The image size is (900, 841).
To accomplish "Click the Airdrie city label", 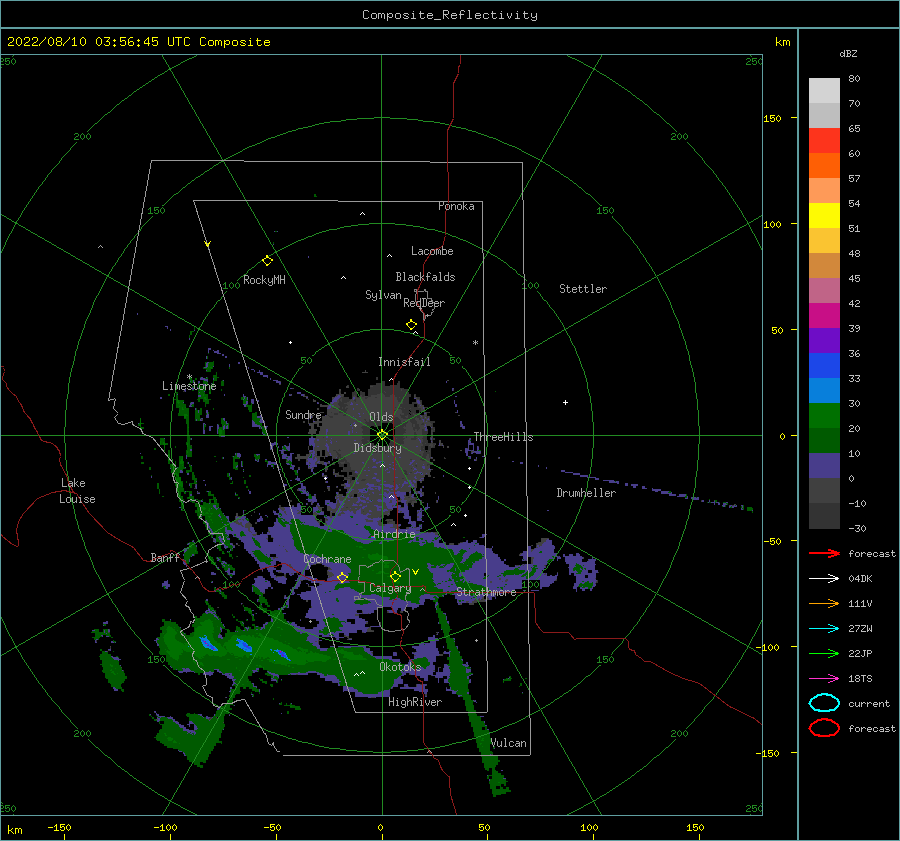I will click(394, 534).
